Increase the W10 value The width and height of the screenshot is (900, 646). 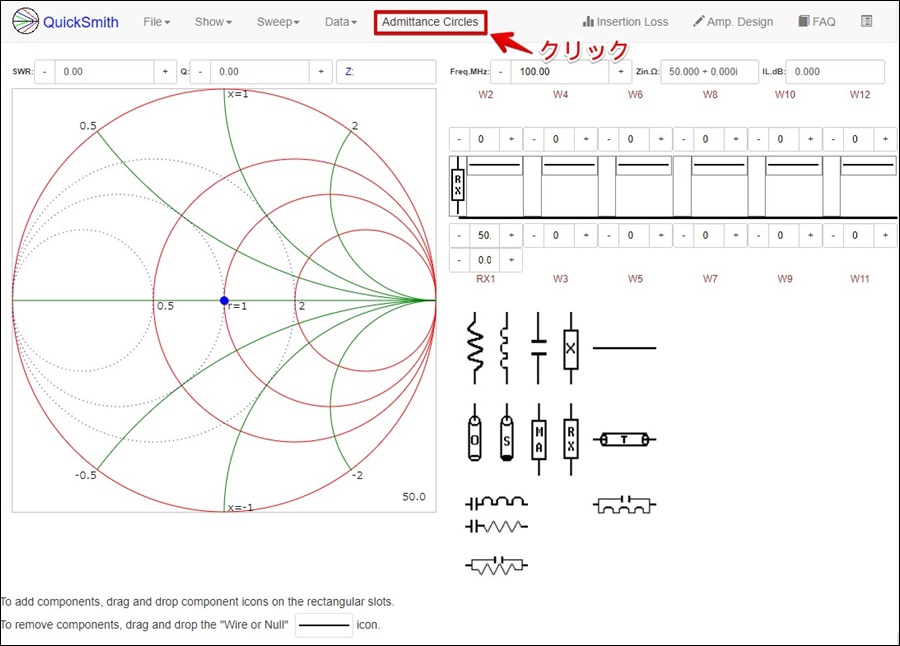810,139
